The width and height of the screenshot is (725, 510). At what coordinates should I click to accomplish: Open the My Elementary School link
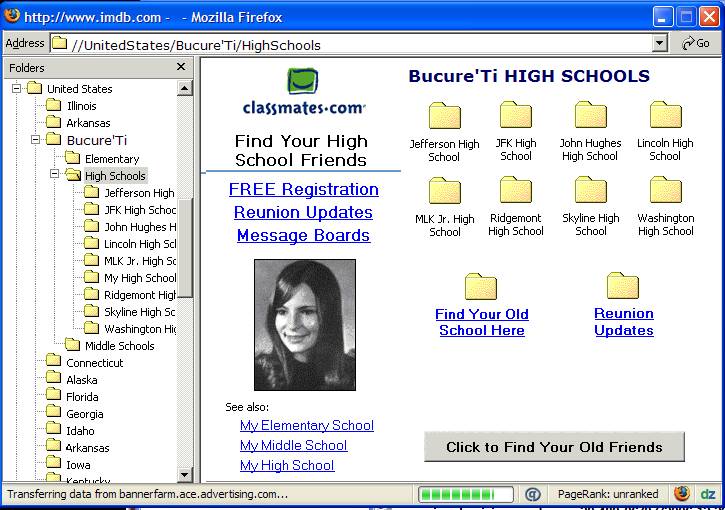click(x=307, y=425)
